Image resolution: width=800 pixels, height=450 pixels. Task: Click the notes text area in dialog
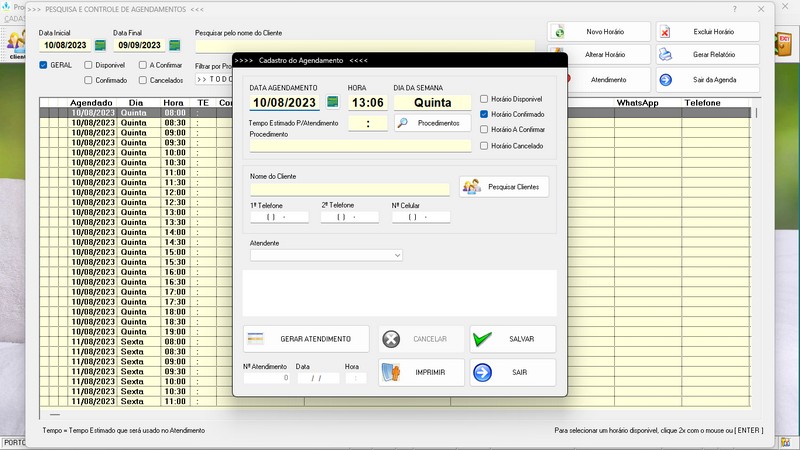[399, 293]
